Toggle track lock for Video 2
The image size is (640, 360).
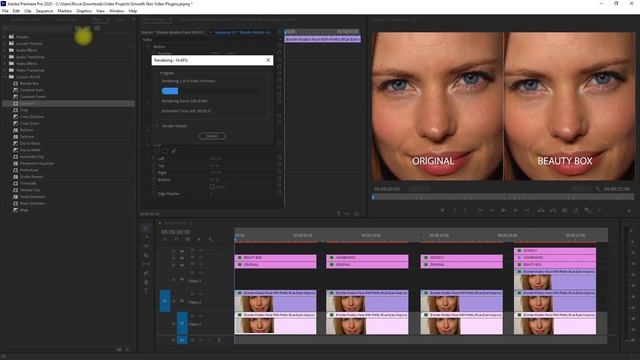click(x=173, y=301)
